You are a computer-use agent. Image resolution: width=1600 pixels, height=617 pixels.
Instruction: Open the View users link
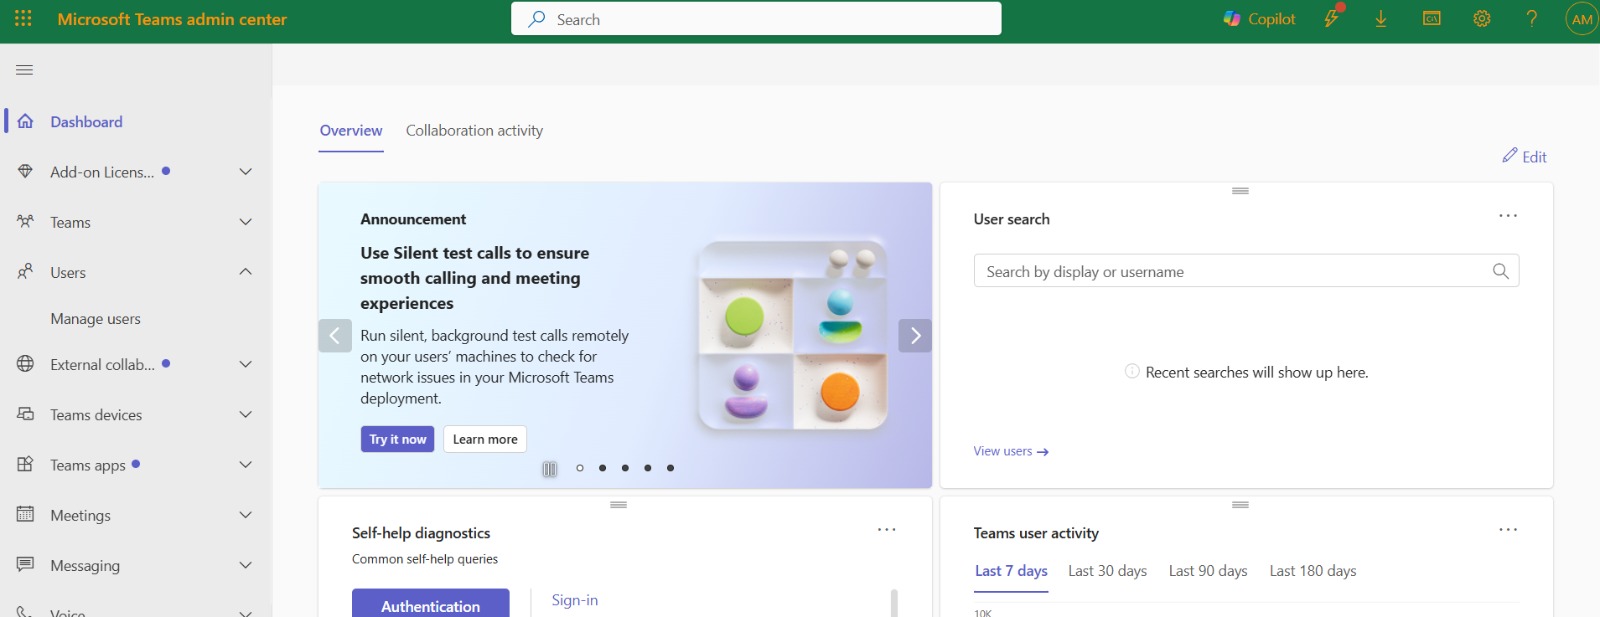(x=1011, y=452)
